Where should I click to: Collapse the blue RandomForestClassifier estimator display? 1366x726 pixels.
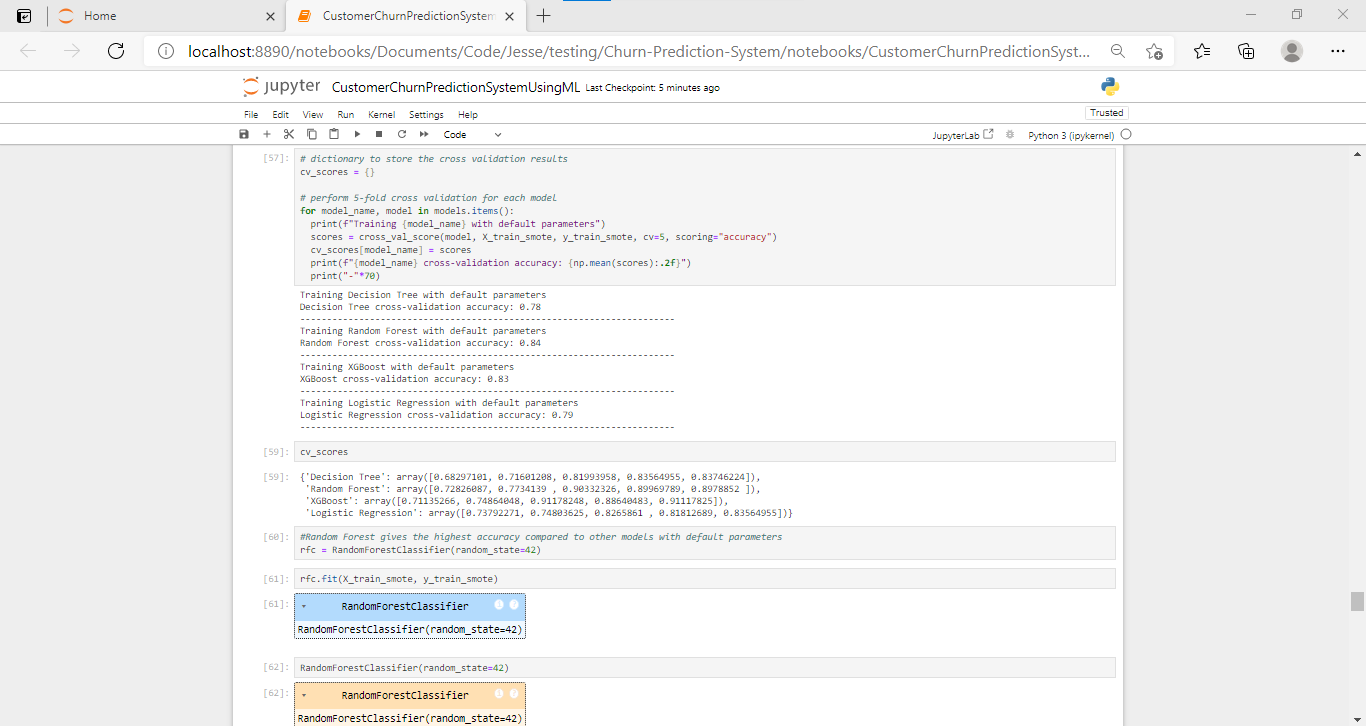tap(301, 605)
